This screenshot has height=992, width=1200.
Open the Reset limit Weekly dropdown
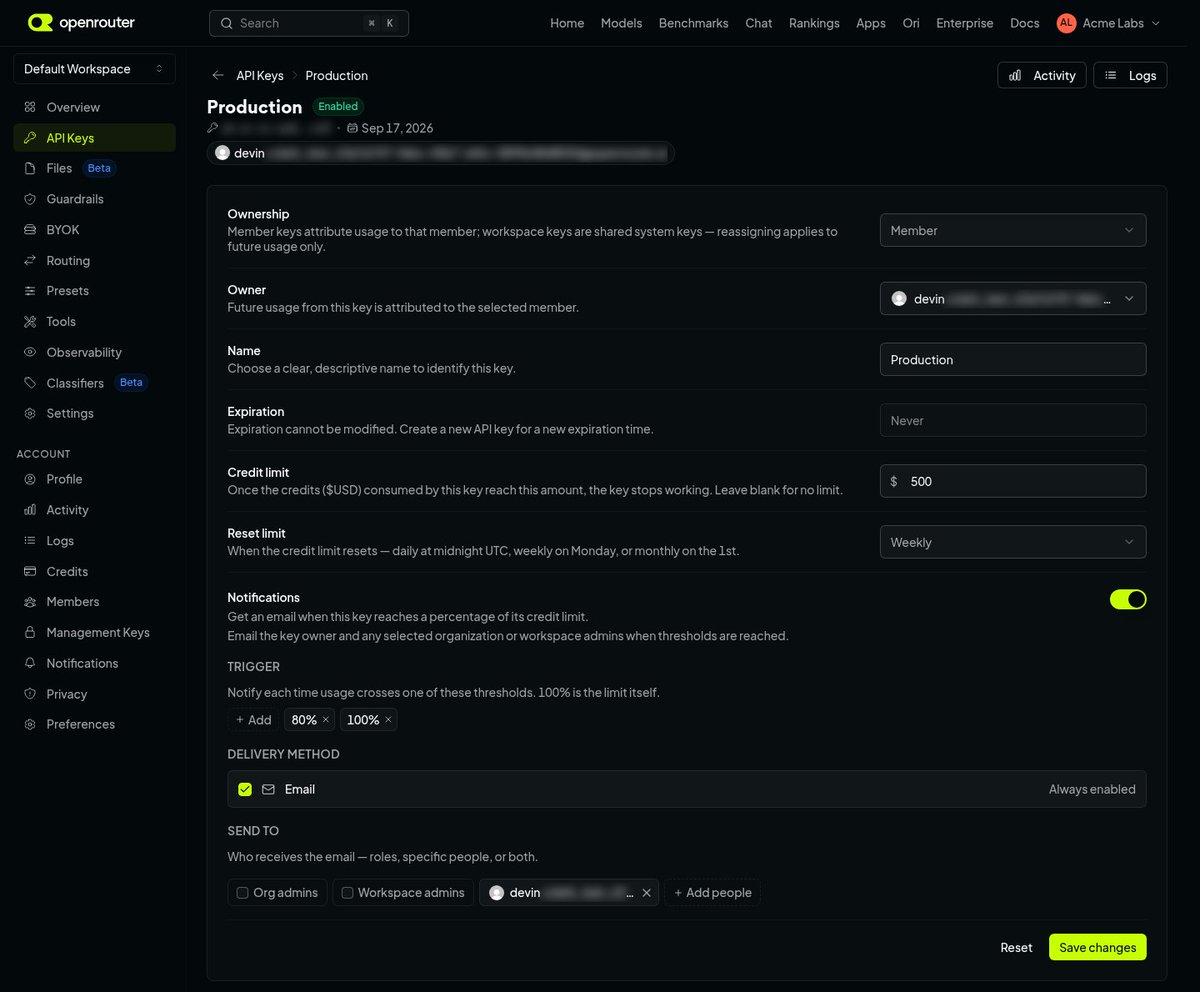pyautogui.click(x=1013, y=542)
